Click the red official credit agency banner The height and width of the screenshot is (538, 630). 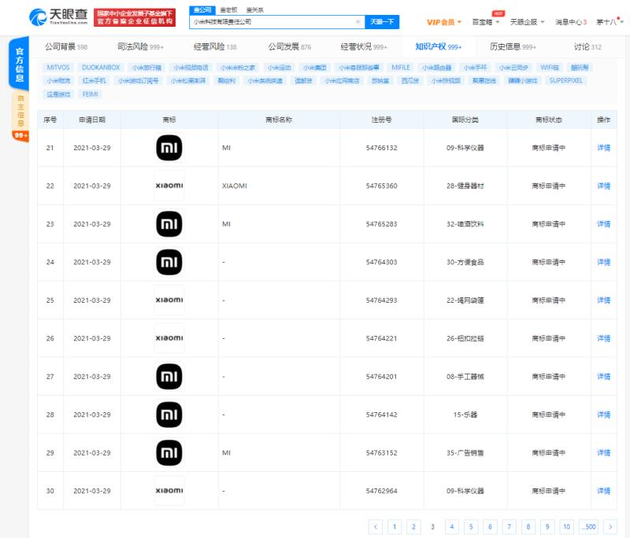click(135, 17)
